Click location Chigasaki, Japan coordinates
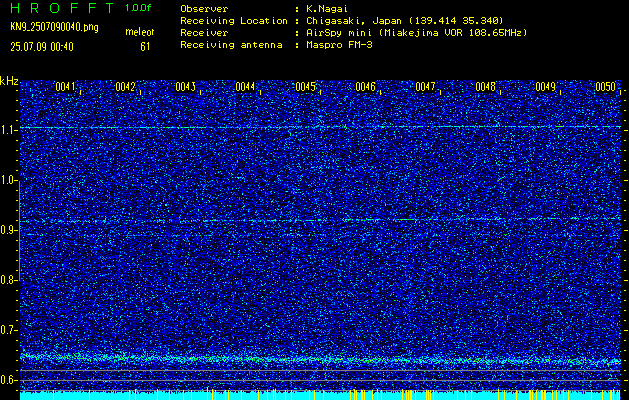The width and height of the screenshot is (629, 400). coord(404,21)
